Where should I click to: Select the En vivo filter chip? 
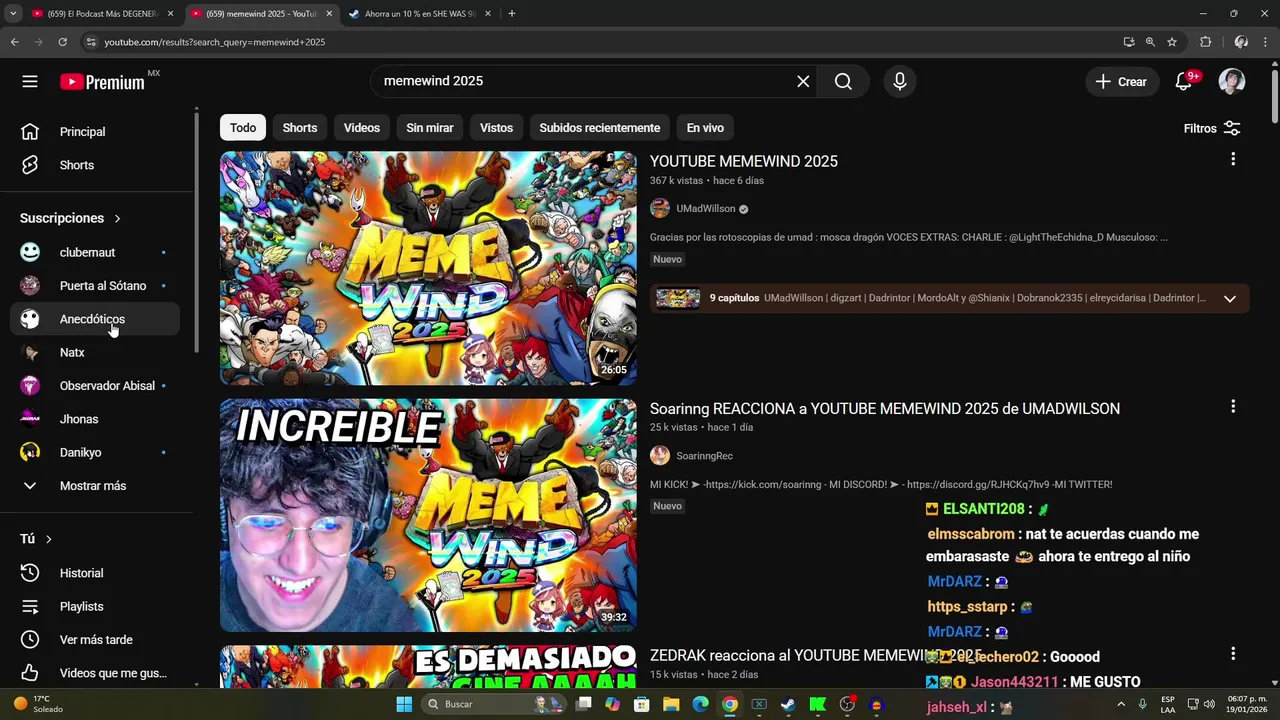click(705, 128)
